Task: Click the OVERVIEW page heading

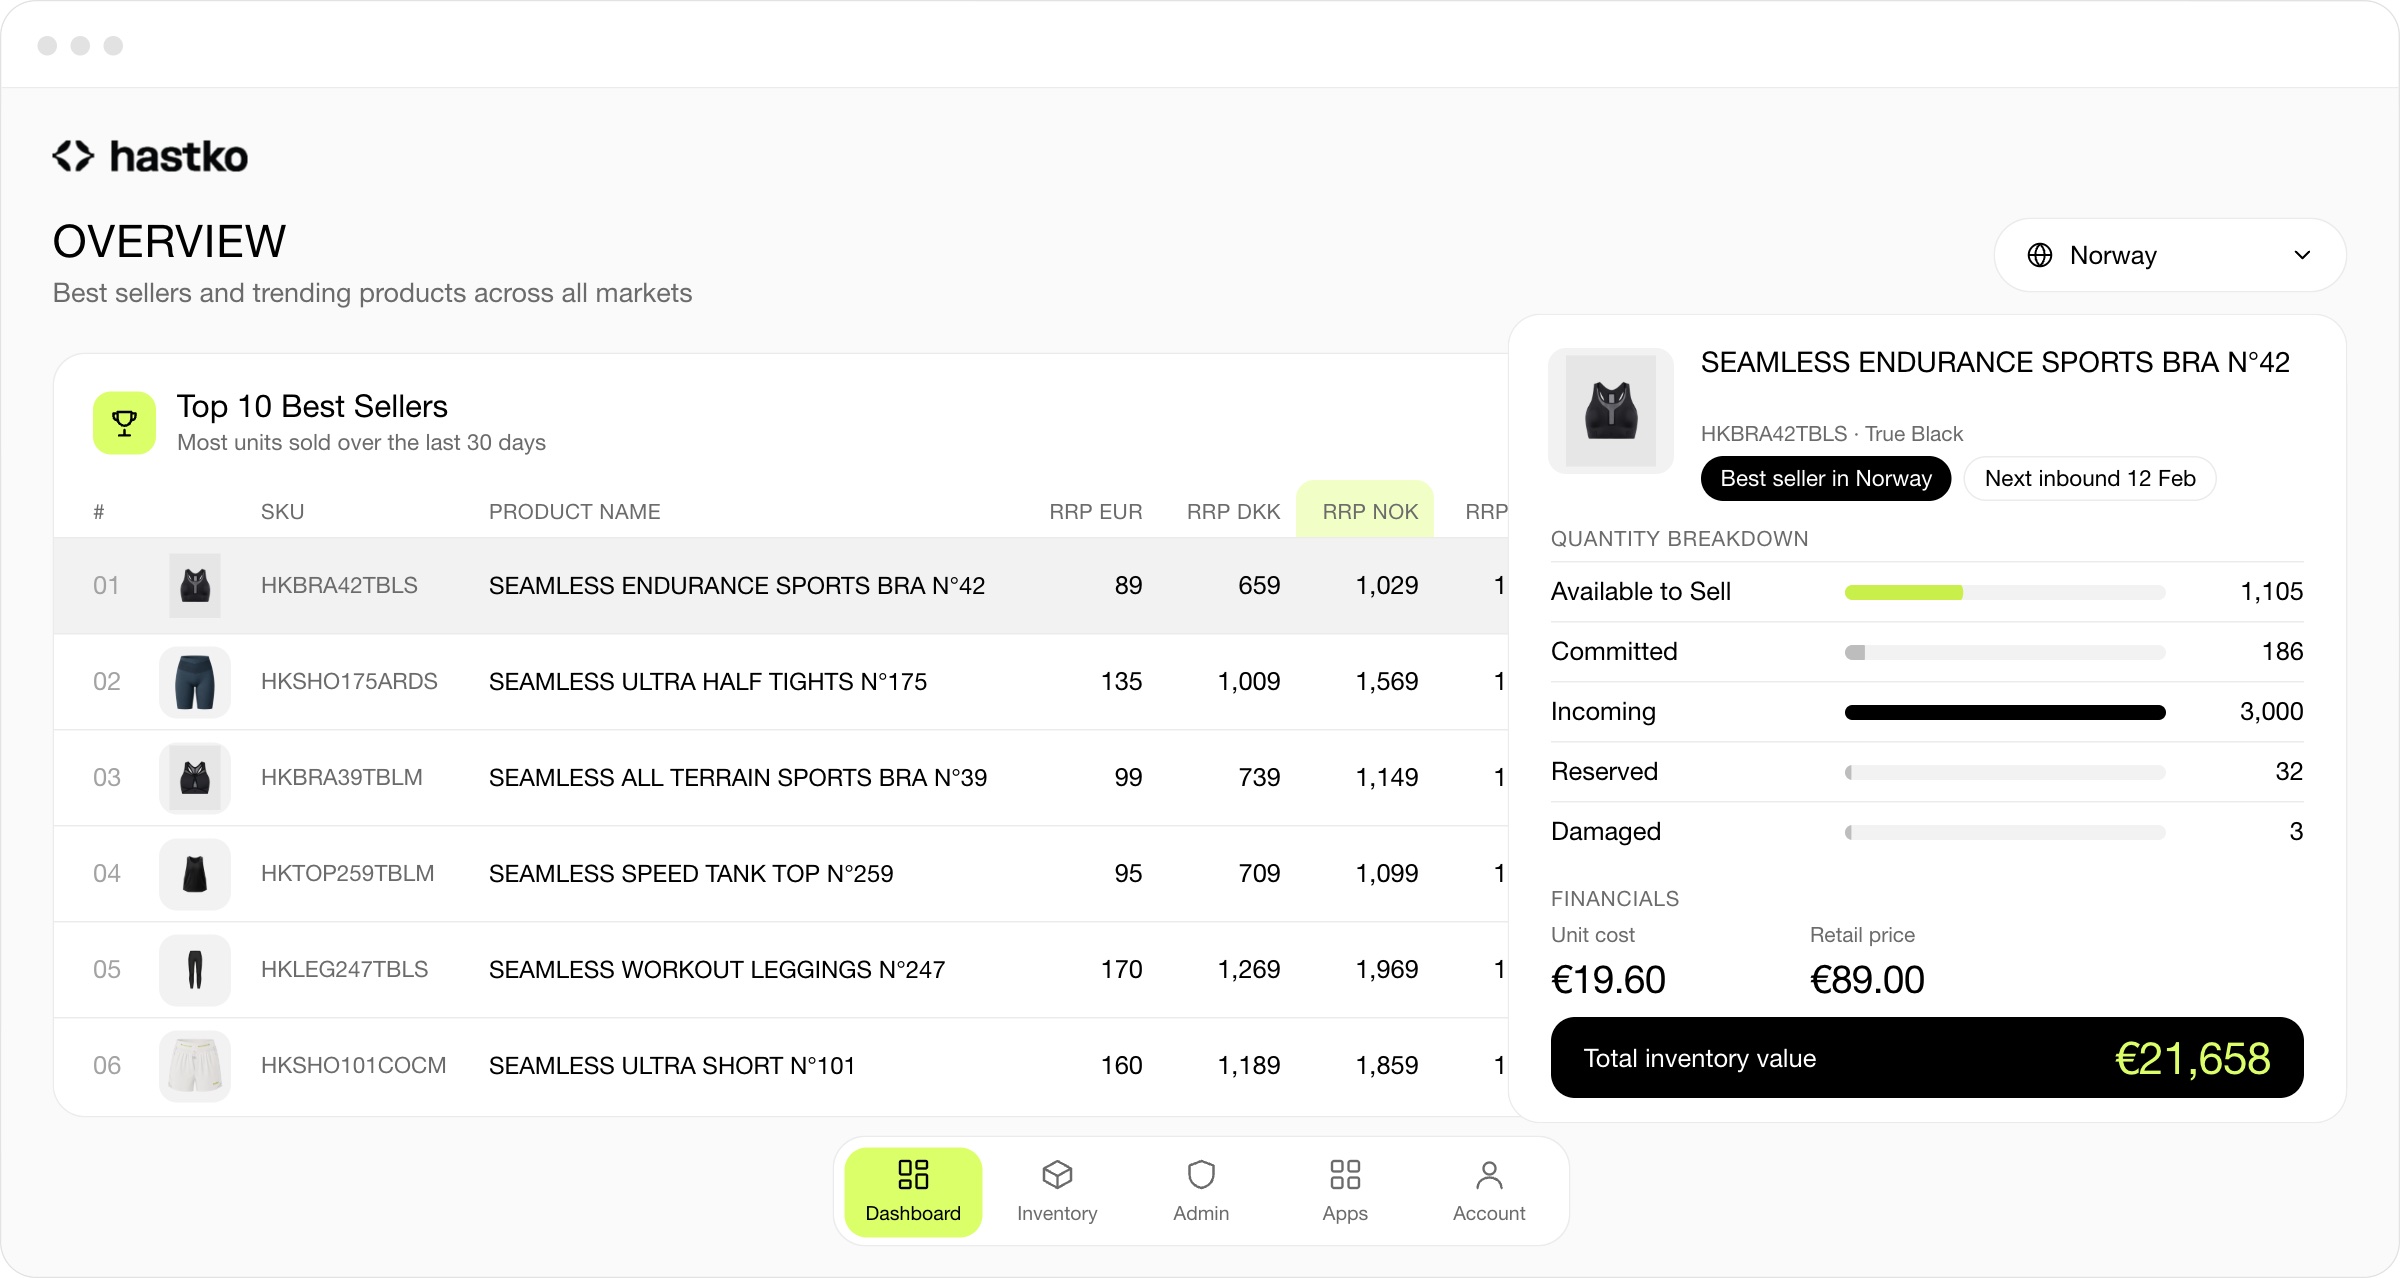Action: pyautogui.click(x=169, y=241)
